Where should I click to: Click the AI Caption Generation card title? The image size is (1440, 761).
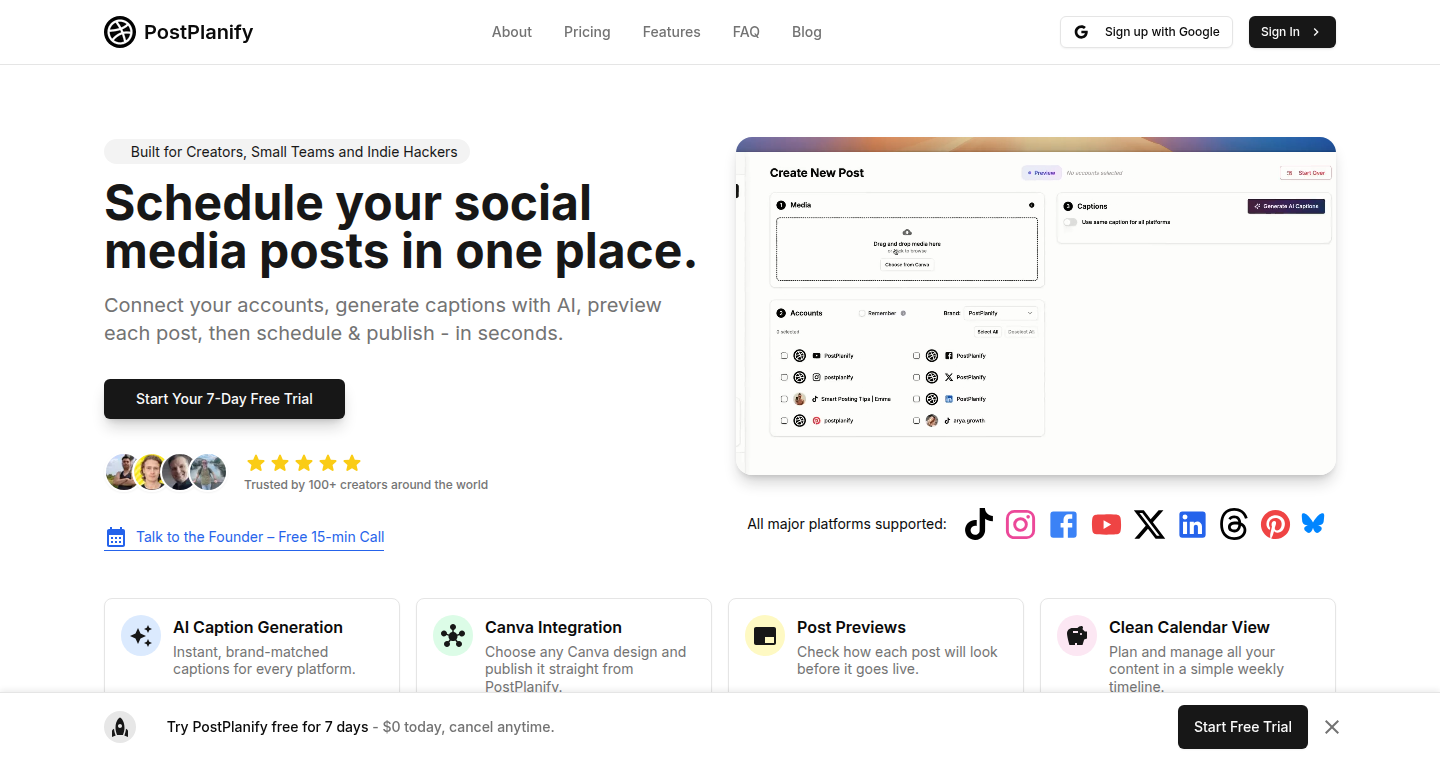(x=258, y=627)
